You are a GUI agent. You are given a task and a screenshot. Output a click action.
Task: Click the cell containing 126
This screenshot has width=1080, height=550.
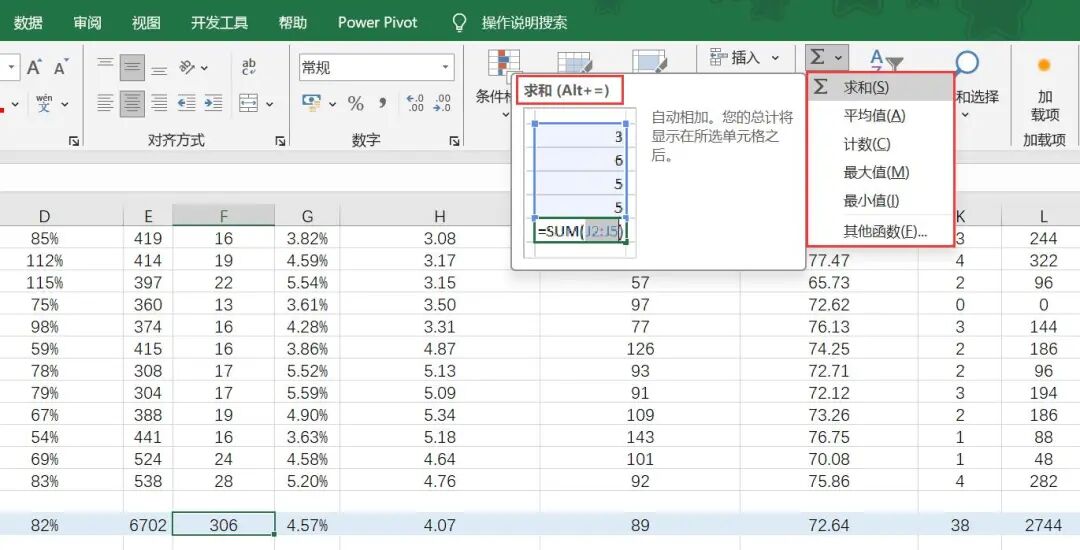[x=640, y=349]
